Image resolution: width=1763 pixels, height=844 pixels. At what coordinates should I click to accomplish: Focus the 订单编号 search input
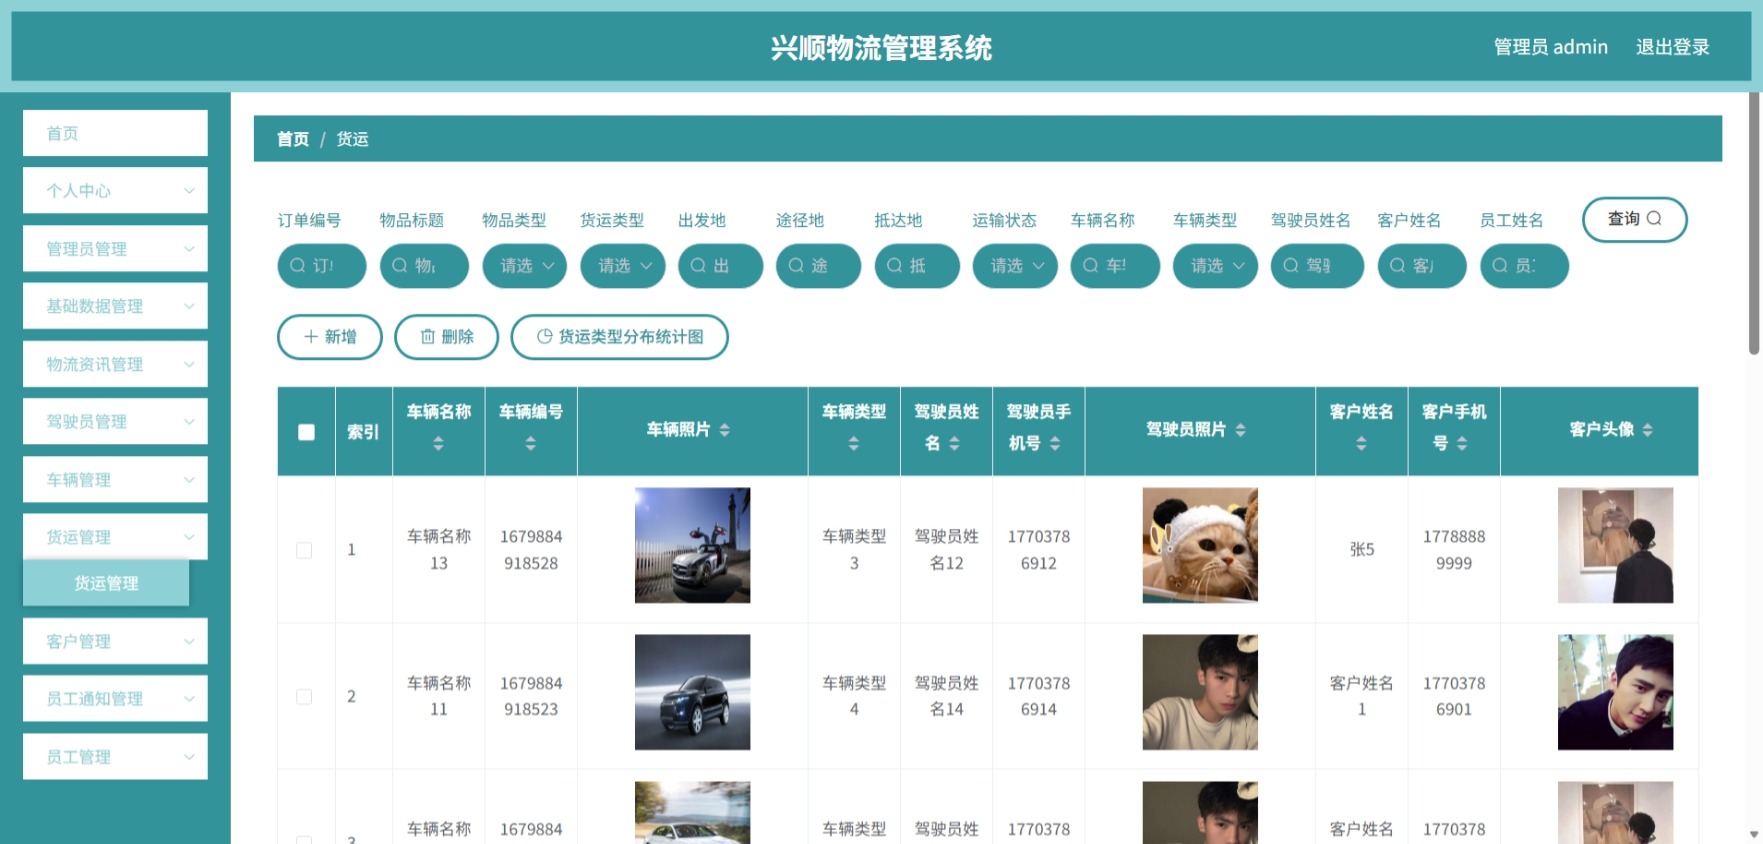pos(322,266)
